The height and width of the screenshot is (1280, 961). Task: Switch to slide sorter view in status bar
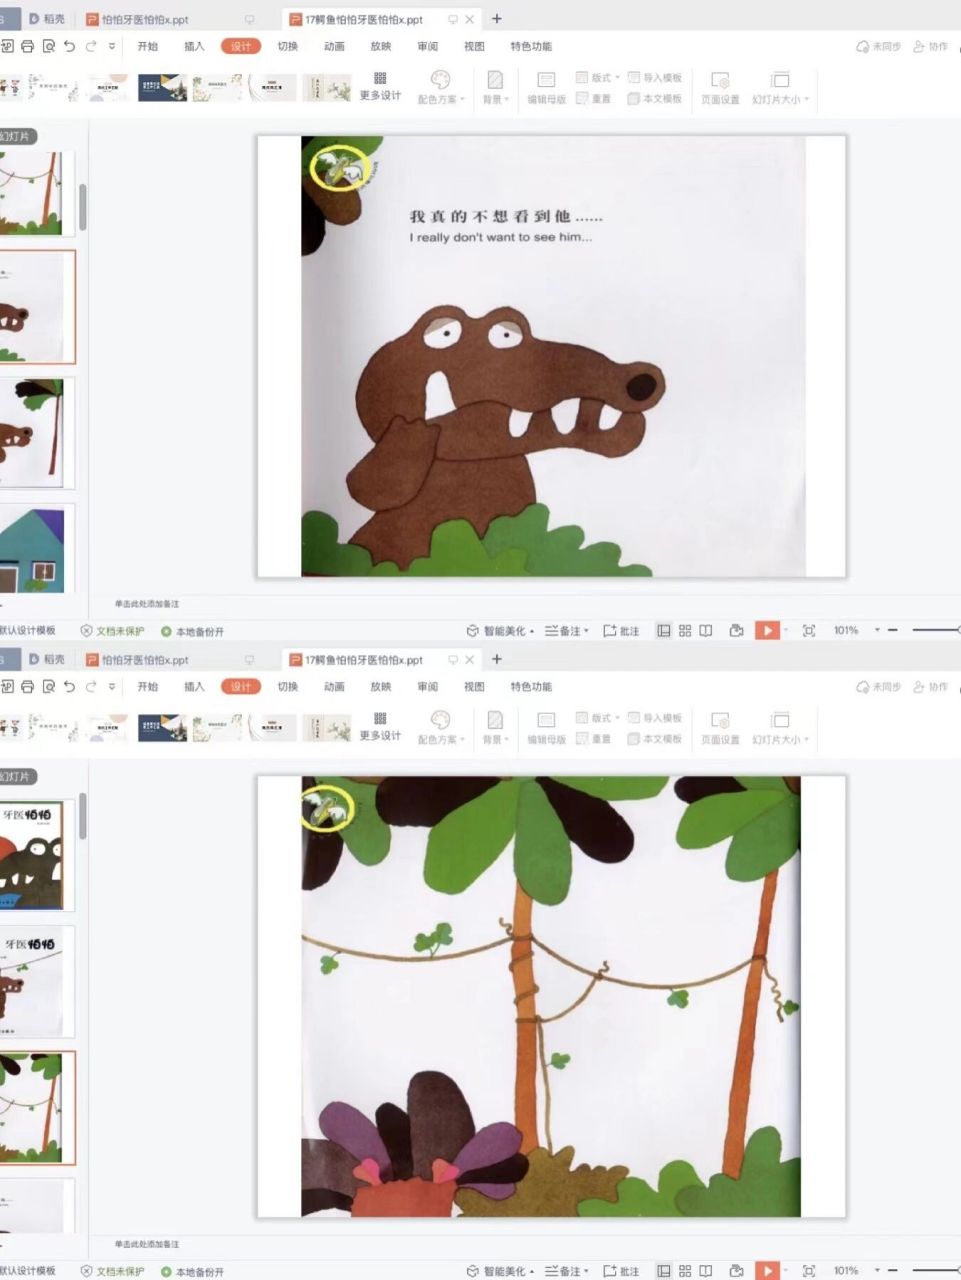pyautogui.click(x=685, y=630)
